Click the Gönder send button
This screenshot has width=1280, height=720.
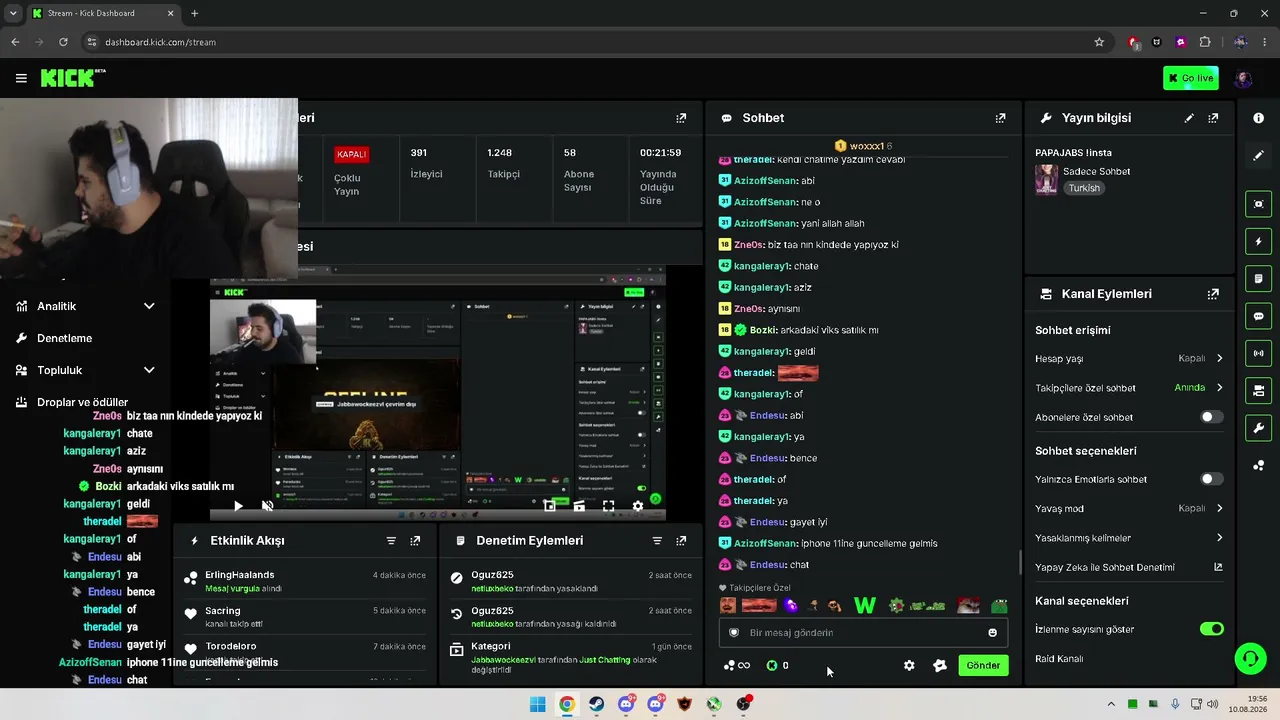tap(983, 665)
